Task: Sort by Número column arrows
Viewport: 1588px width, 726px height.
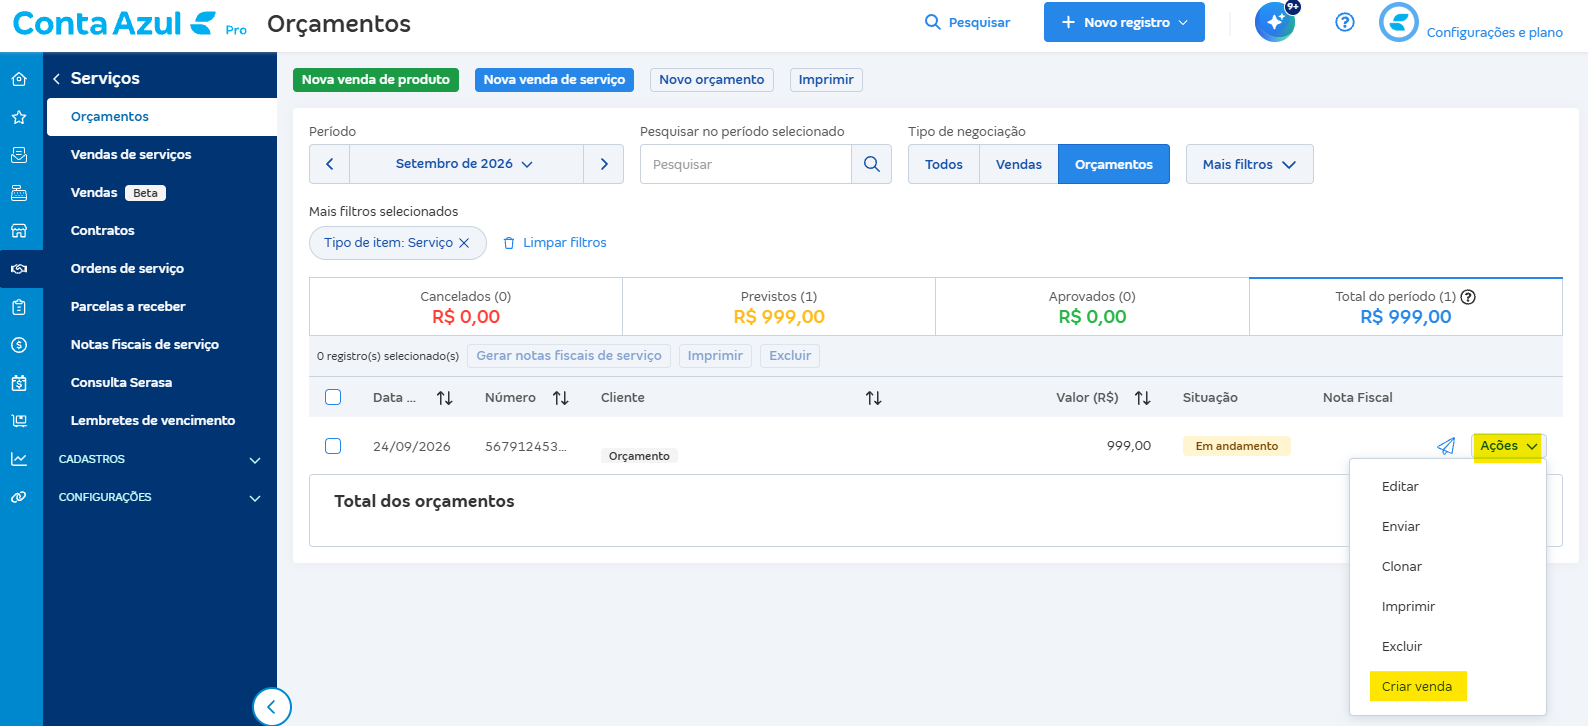Action: point(561,398)
